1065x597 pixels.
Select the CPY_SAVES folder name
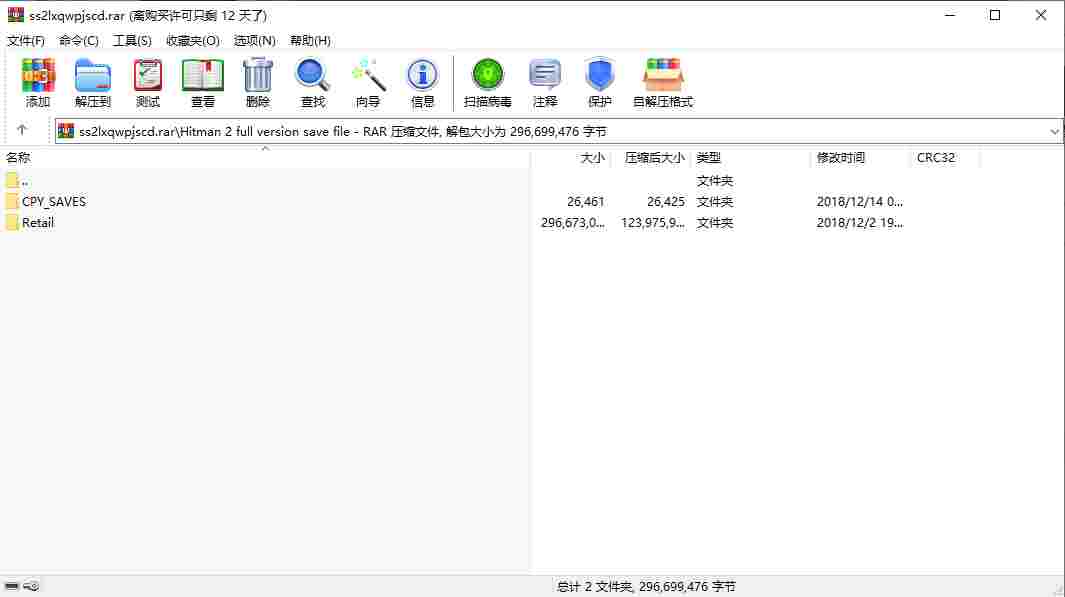54,202
